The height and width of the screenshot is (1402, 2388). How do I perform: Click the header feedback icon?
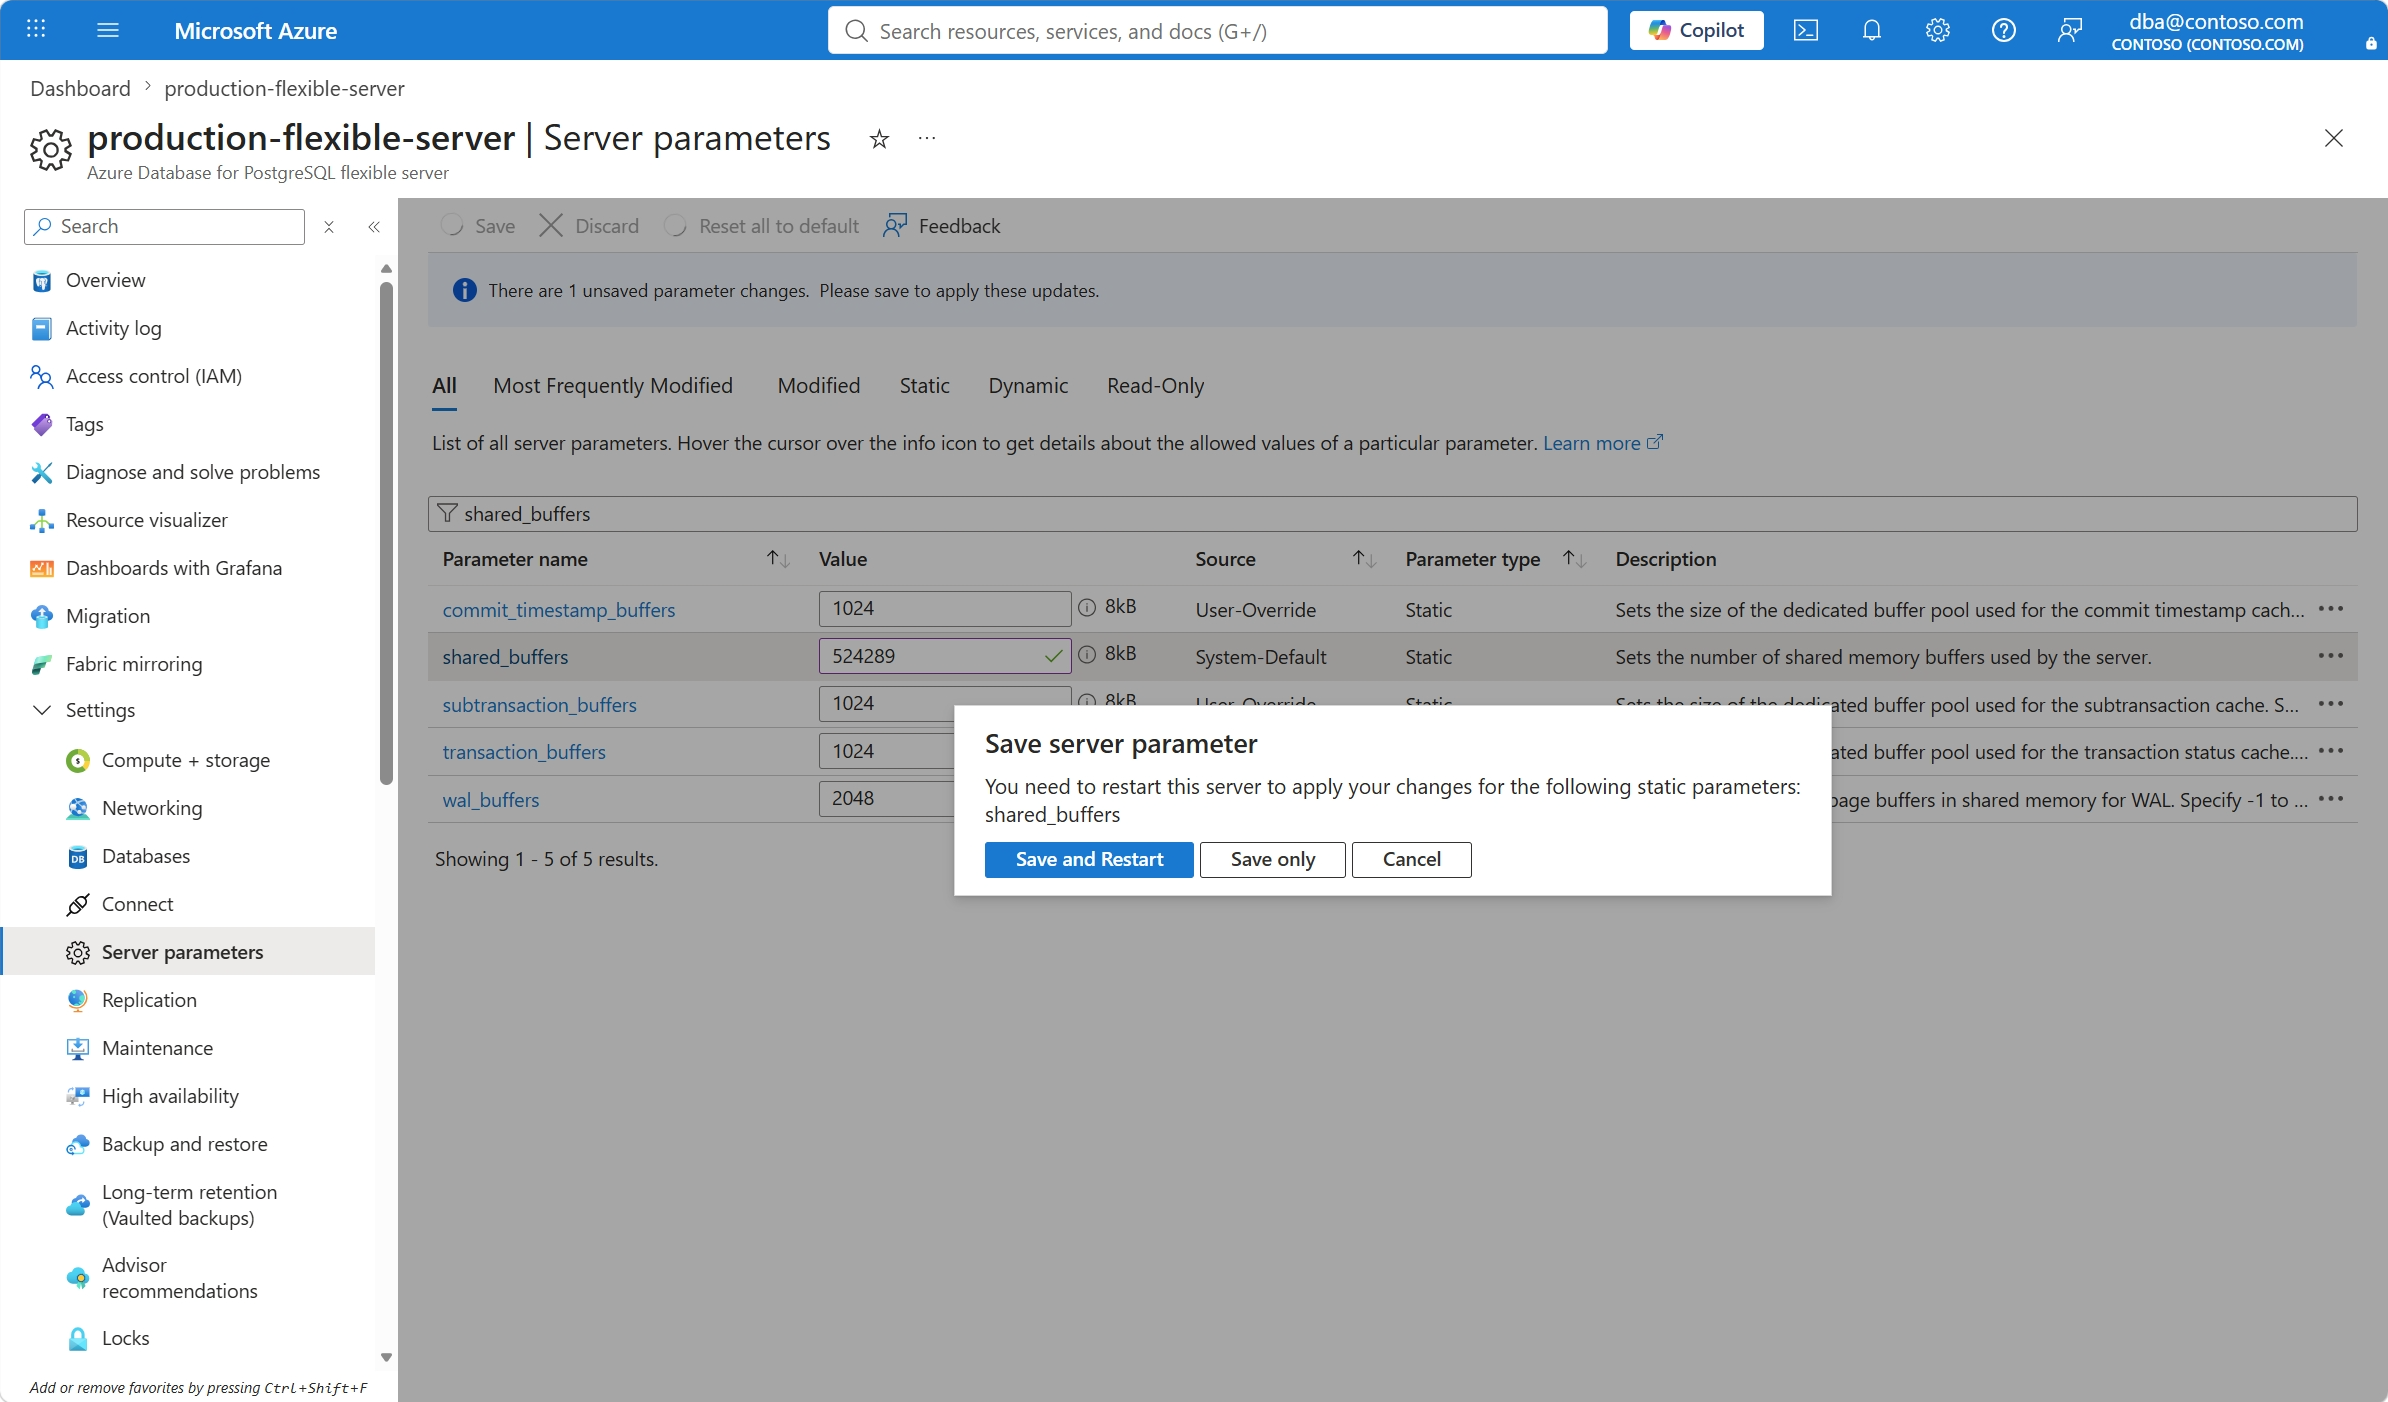click(2070, 30)
